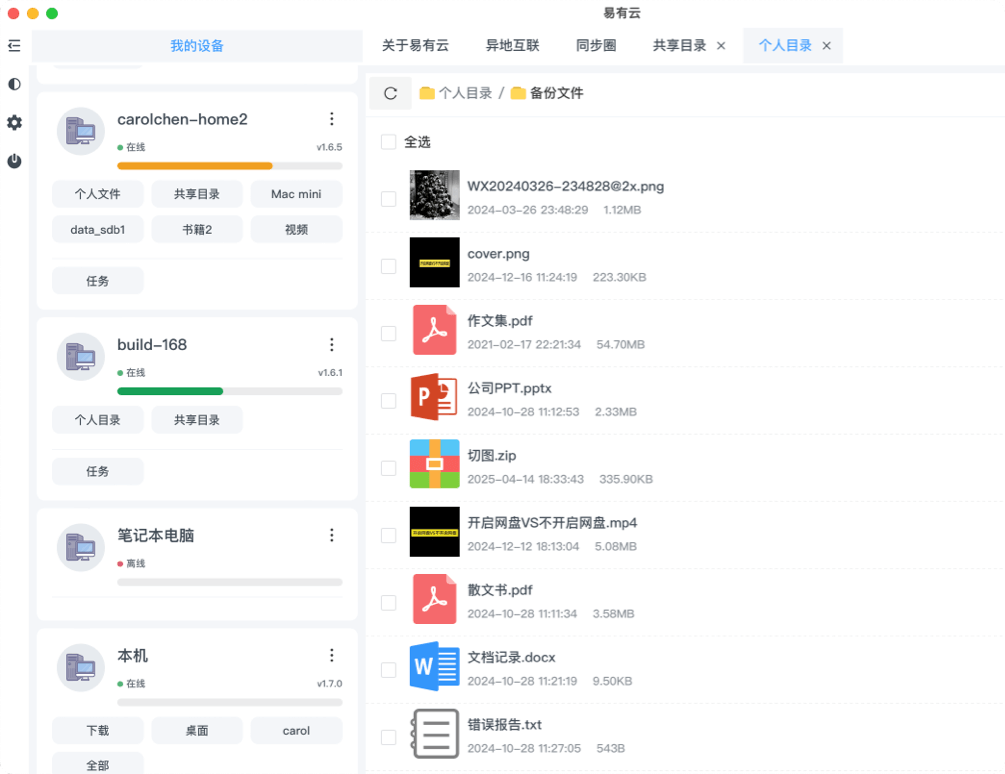The width and height of the screenshot is (1005, 774).
Task: Open the settings gear icon
Action: [14, 123]
